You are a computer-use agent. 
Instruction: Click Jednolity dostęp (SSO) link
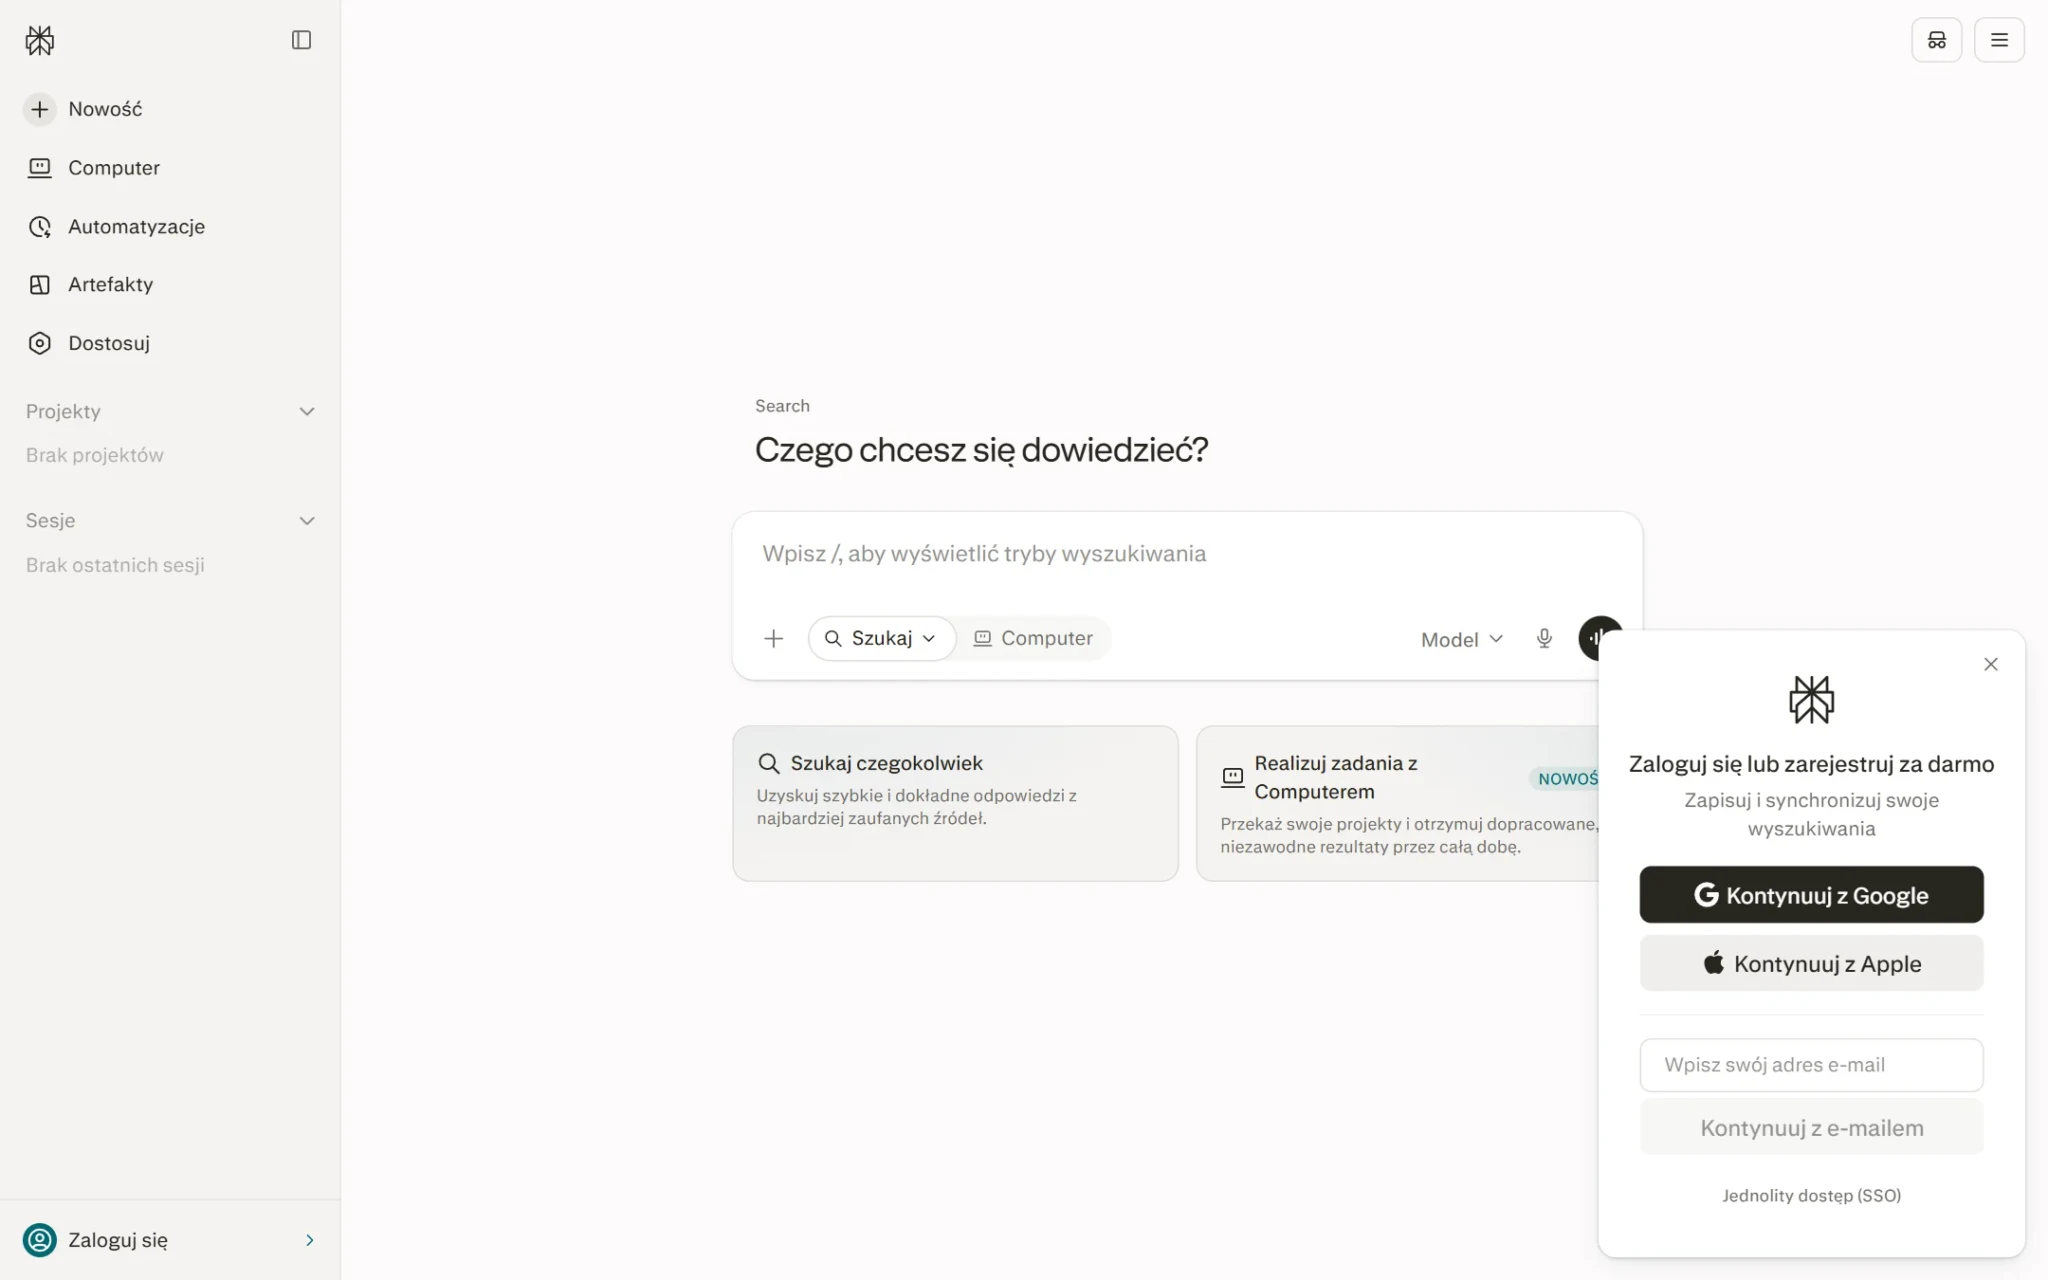tap(1811, 1195)
